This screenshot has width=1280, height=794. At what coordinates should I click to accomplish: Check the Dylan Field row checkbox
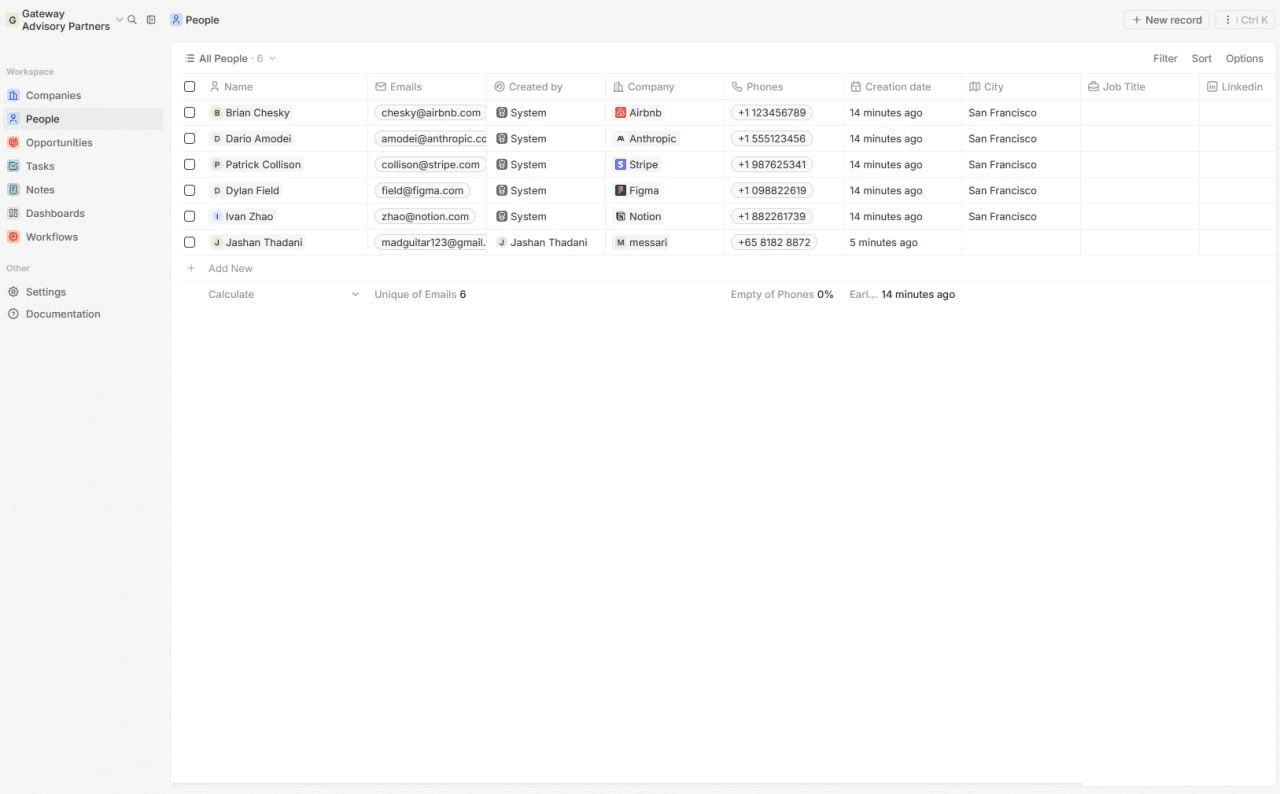click(189, 191)
